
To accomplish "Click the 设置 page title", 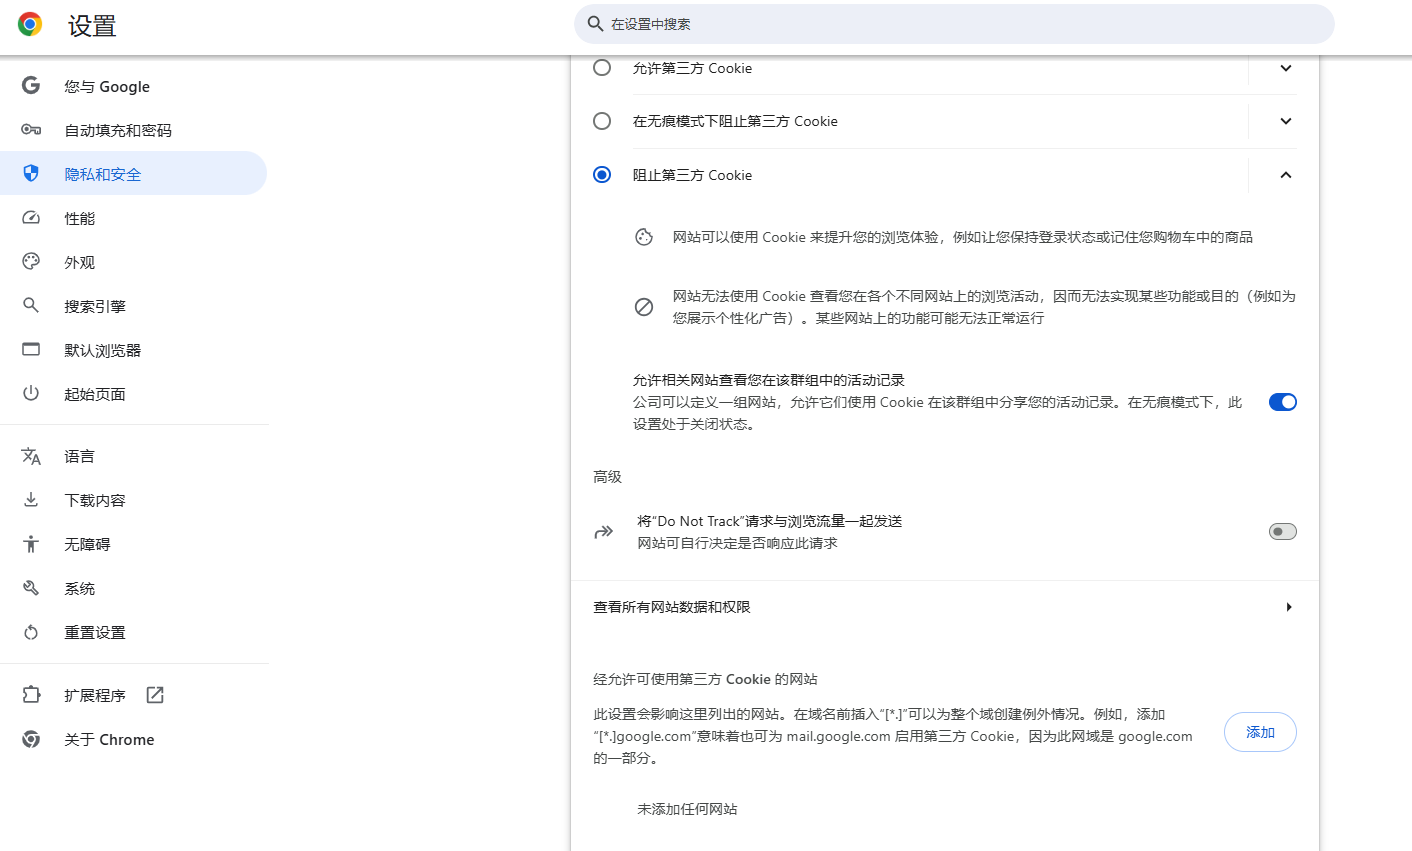I will tap(93, 26).
